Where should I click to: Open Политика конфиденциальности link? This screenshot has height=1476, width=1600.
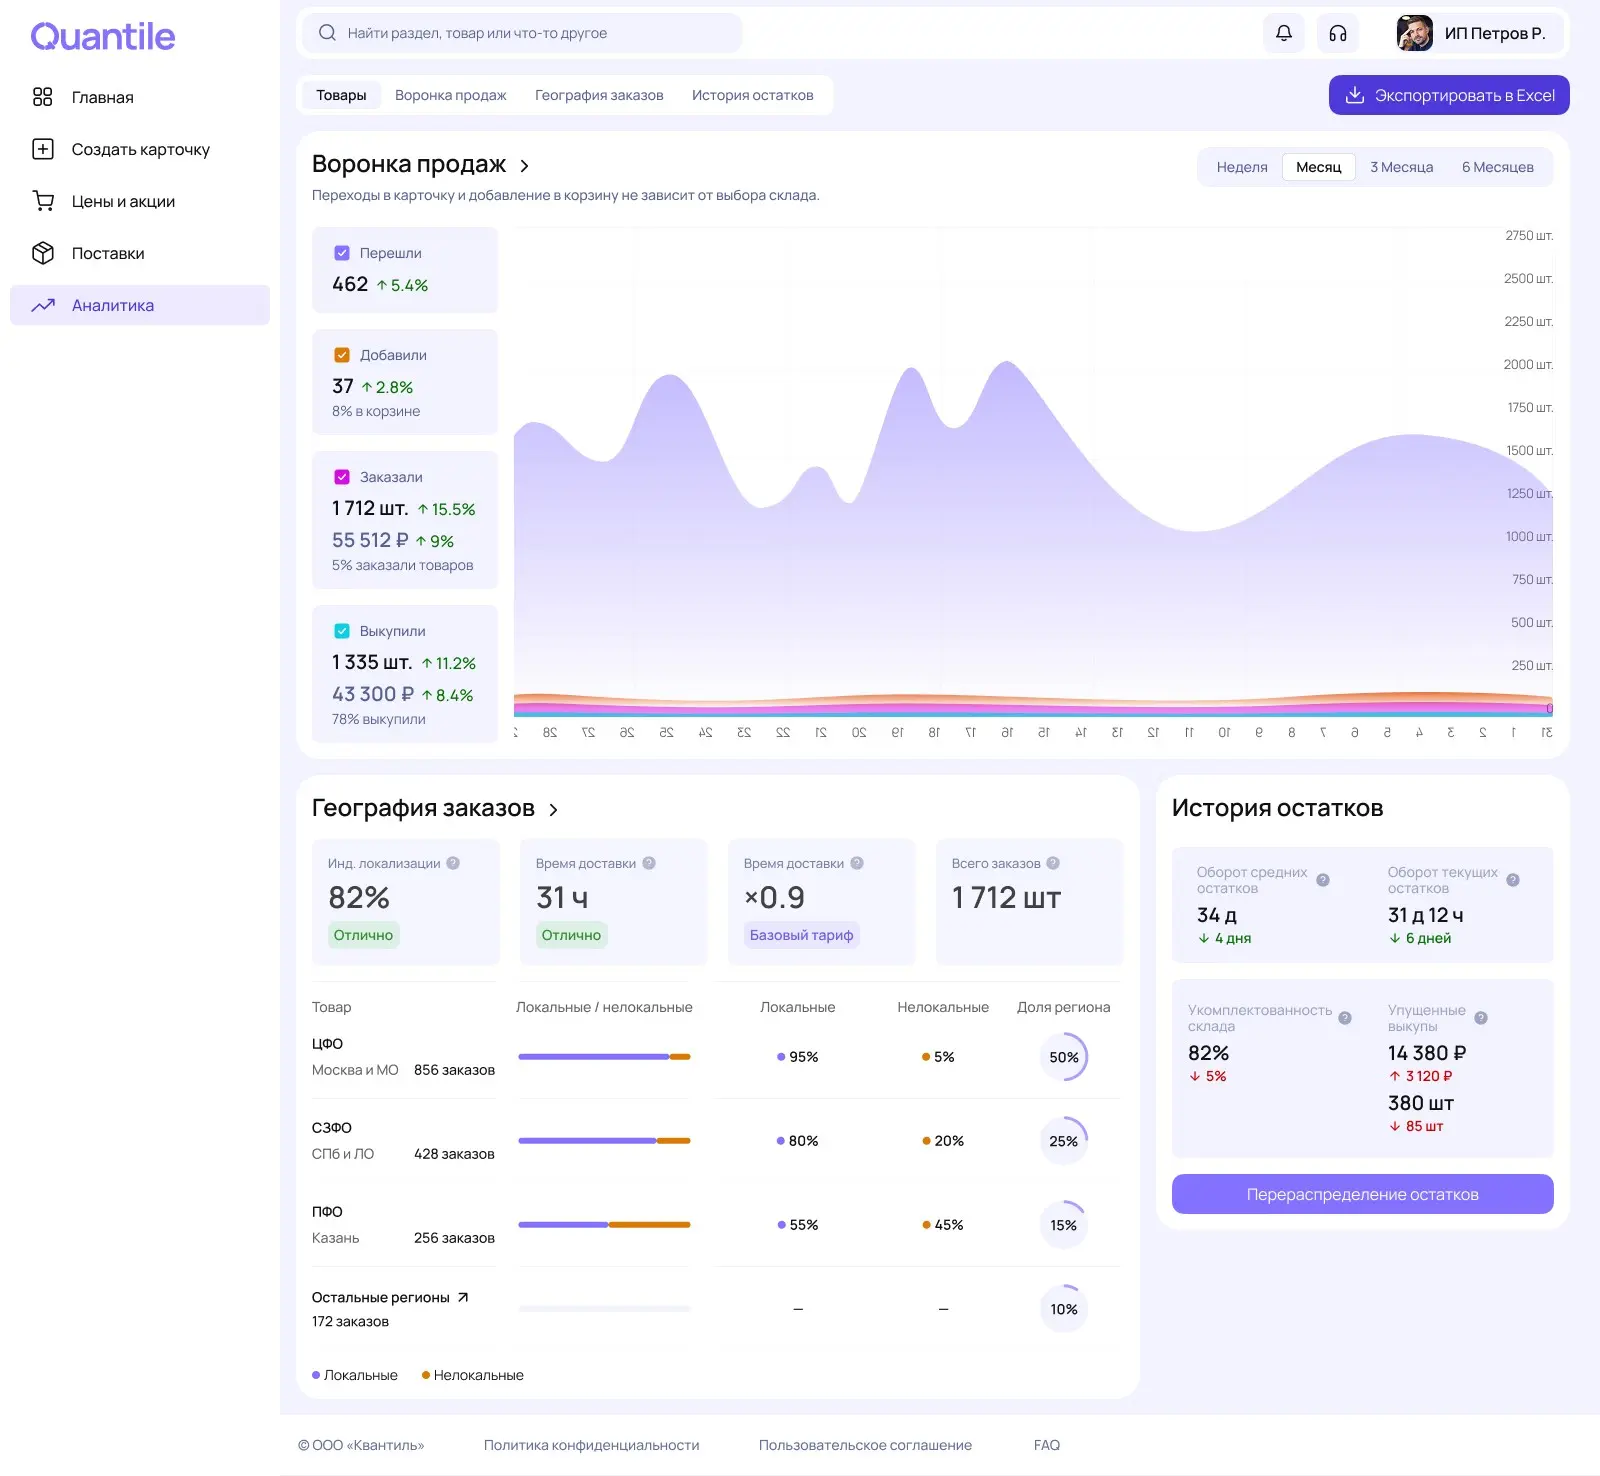[x=591, y=1445]
